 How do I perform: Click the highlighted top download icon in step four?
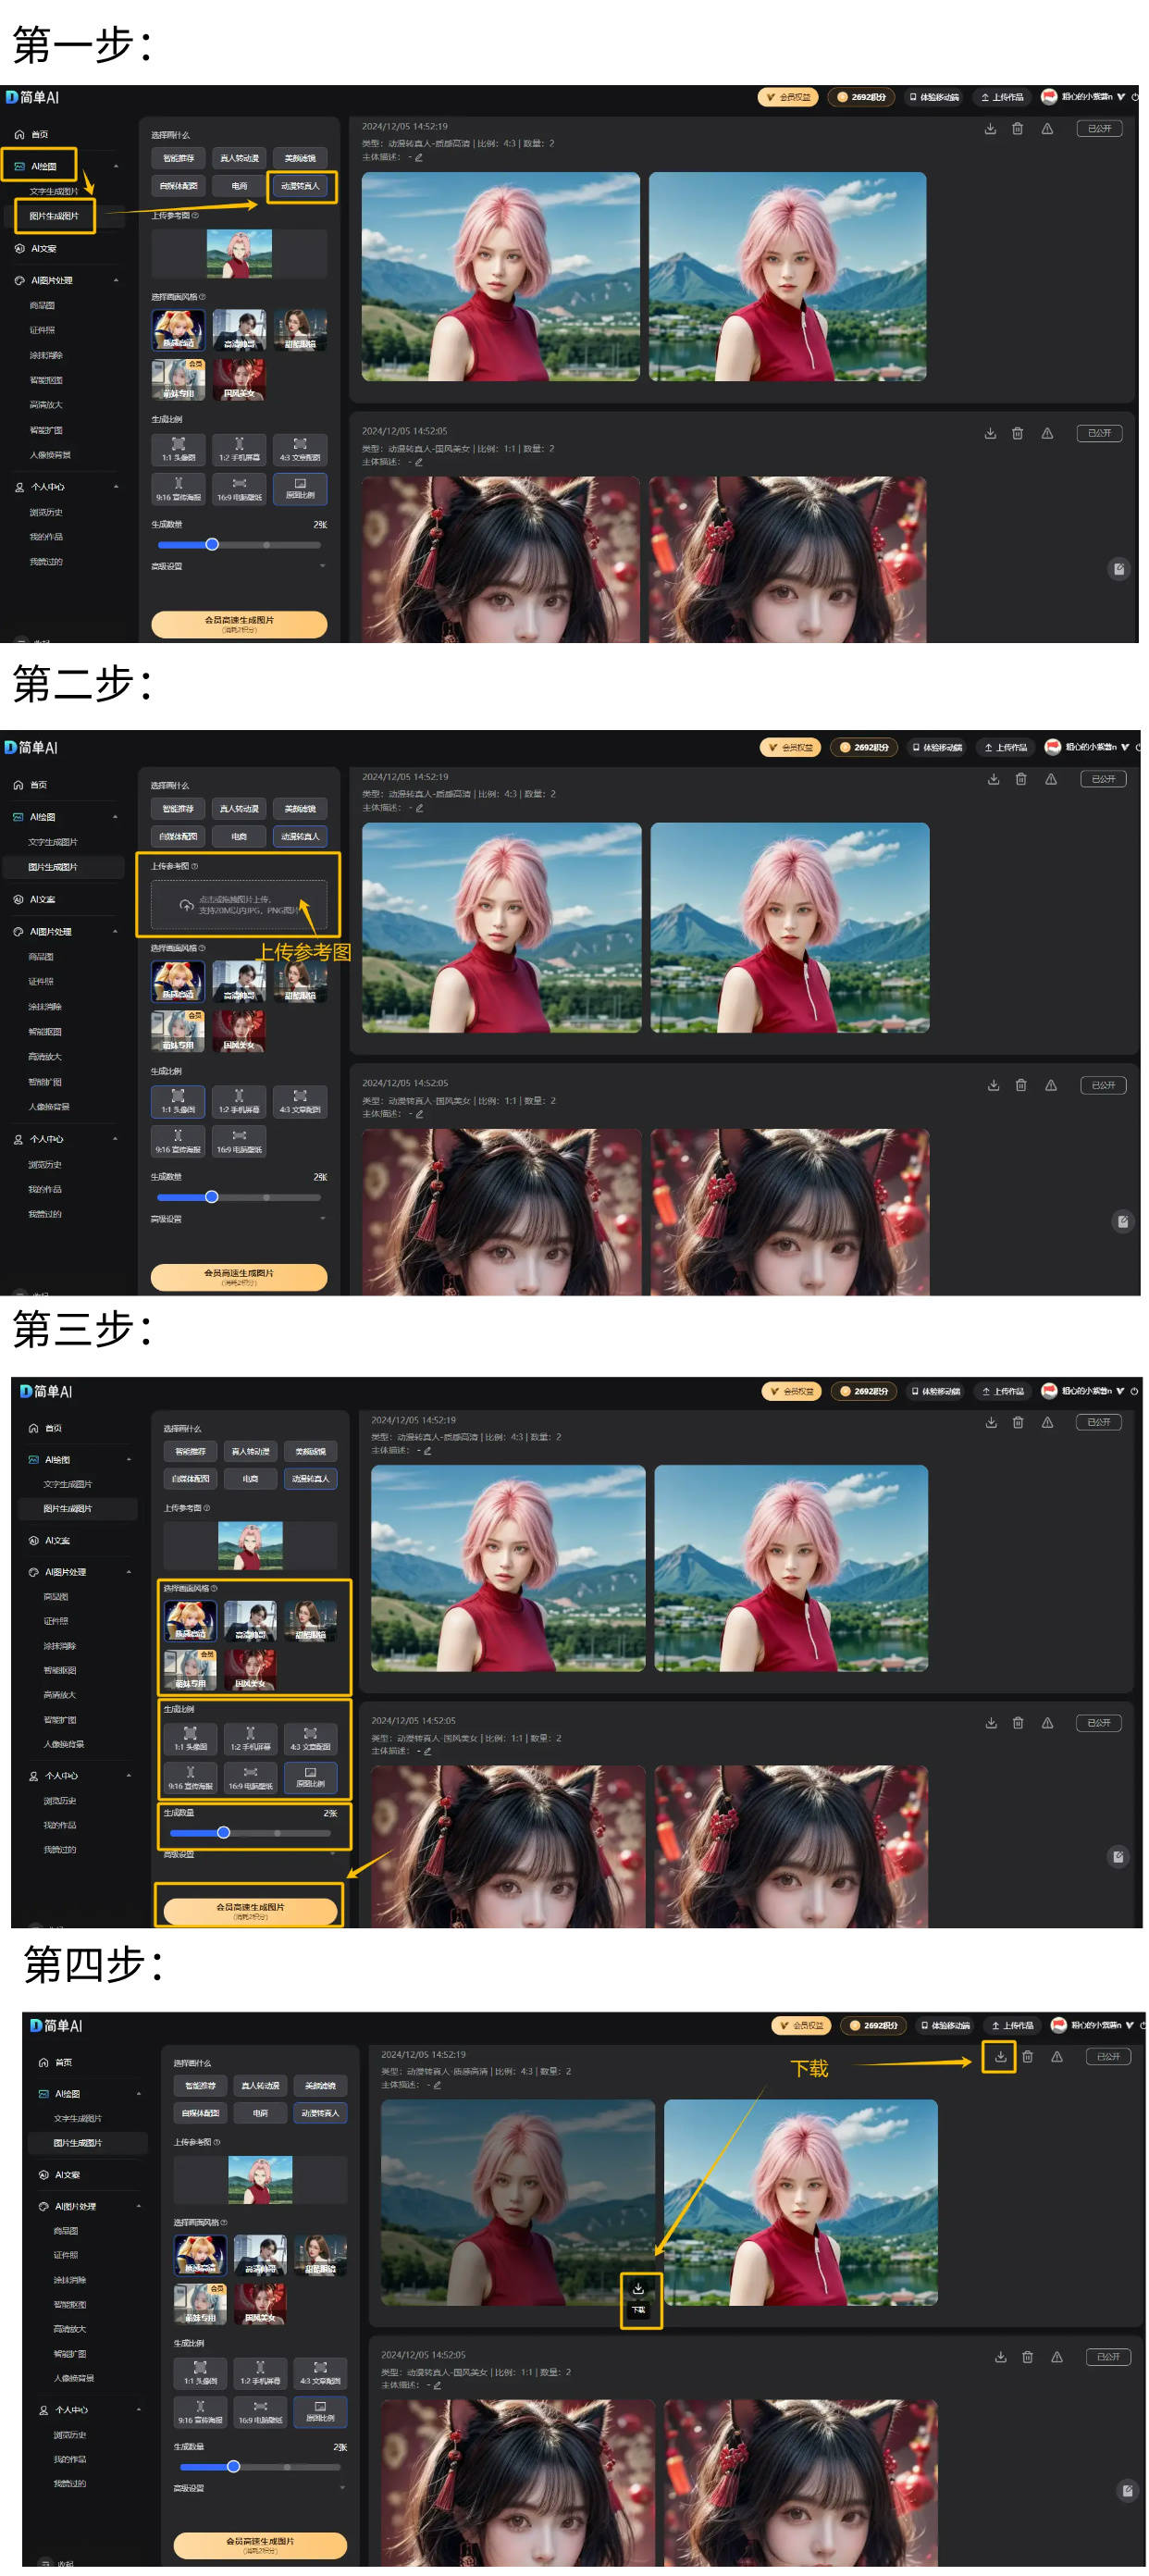[x=999, y=2056]
